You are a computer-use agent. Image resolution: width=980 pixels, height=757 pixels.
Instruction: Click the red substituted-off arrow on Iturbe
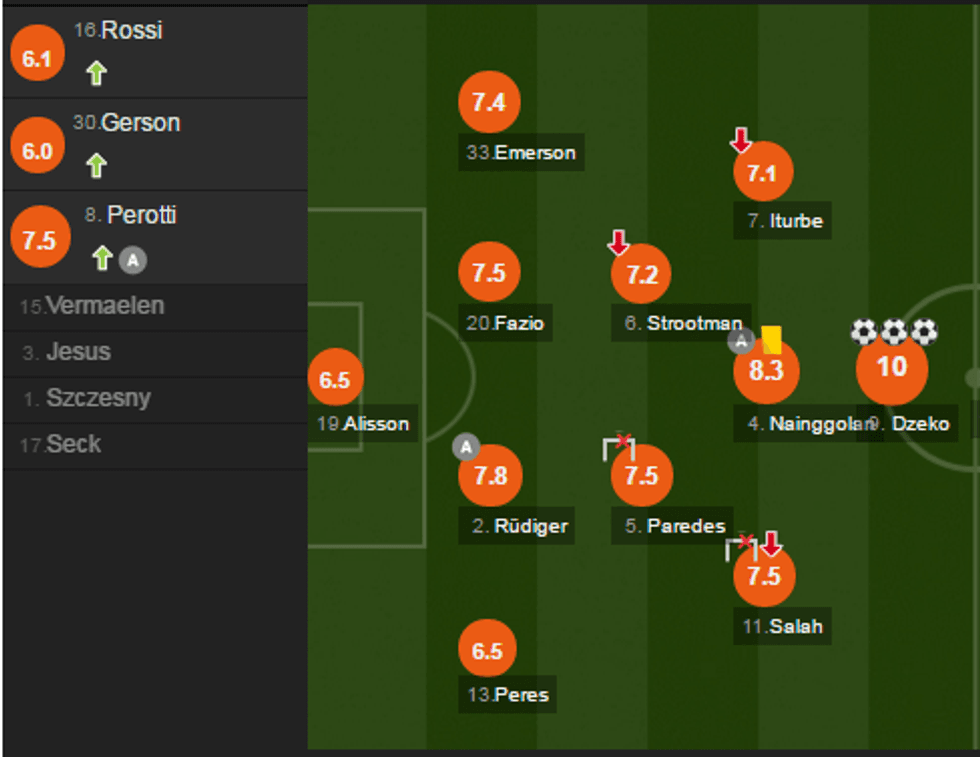pos(740,140)
